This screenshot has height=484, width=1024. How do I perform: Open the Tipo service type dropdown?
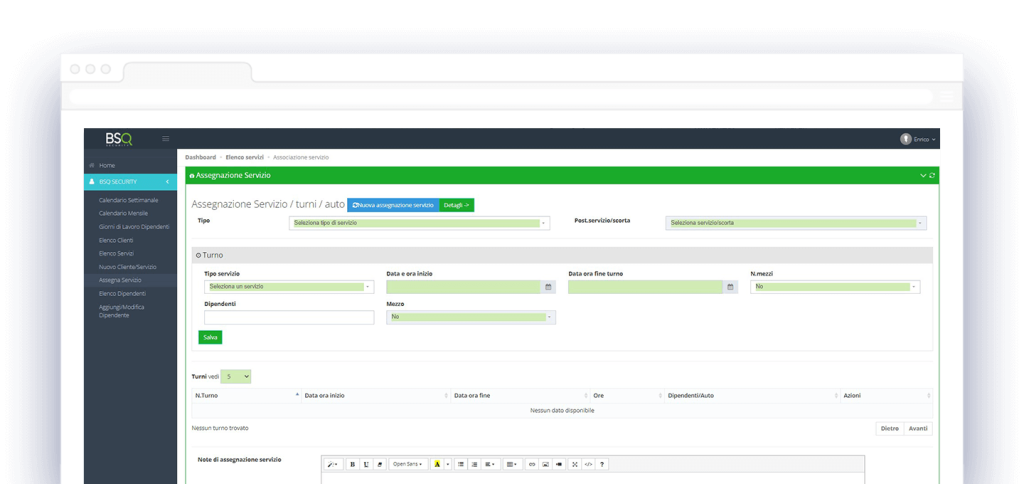click(418, 223)
